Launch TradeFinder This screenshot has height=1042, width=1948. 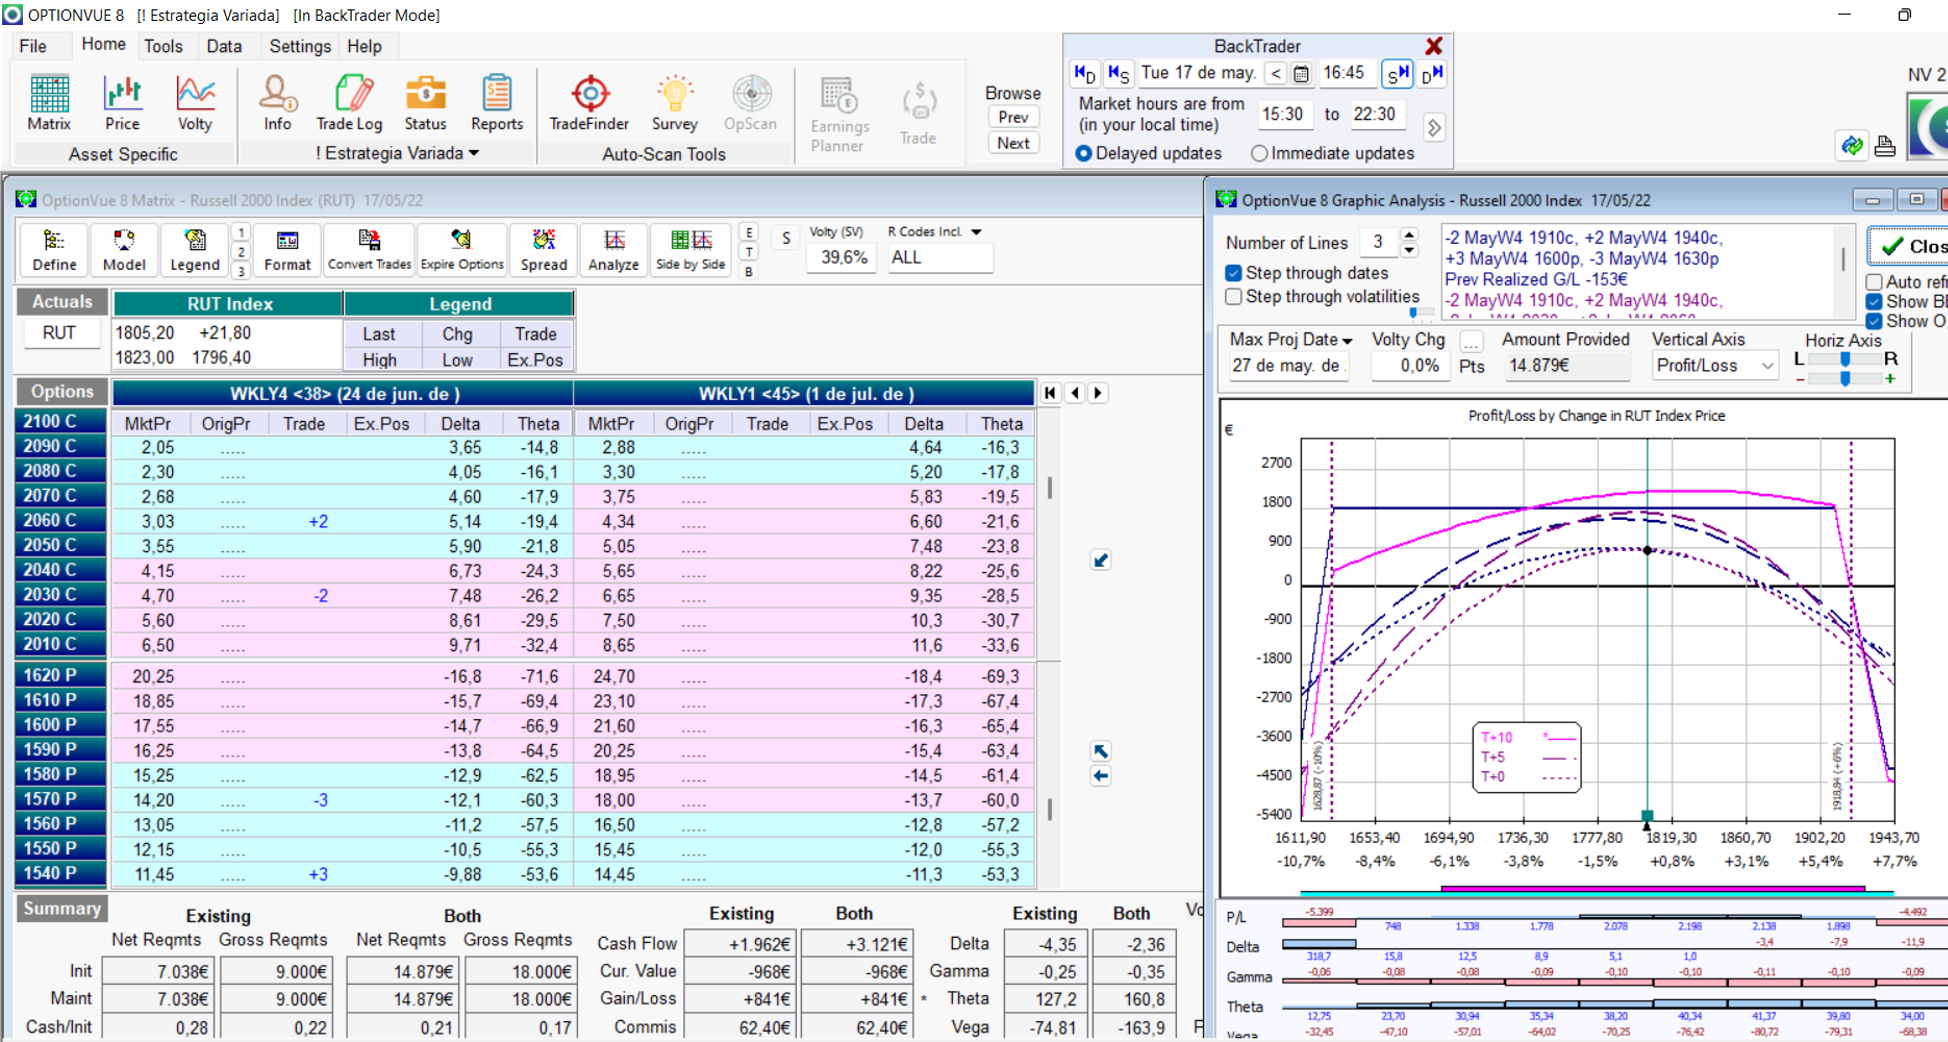click(x=589, y=104)
